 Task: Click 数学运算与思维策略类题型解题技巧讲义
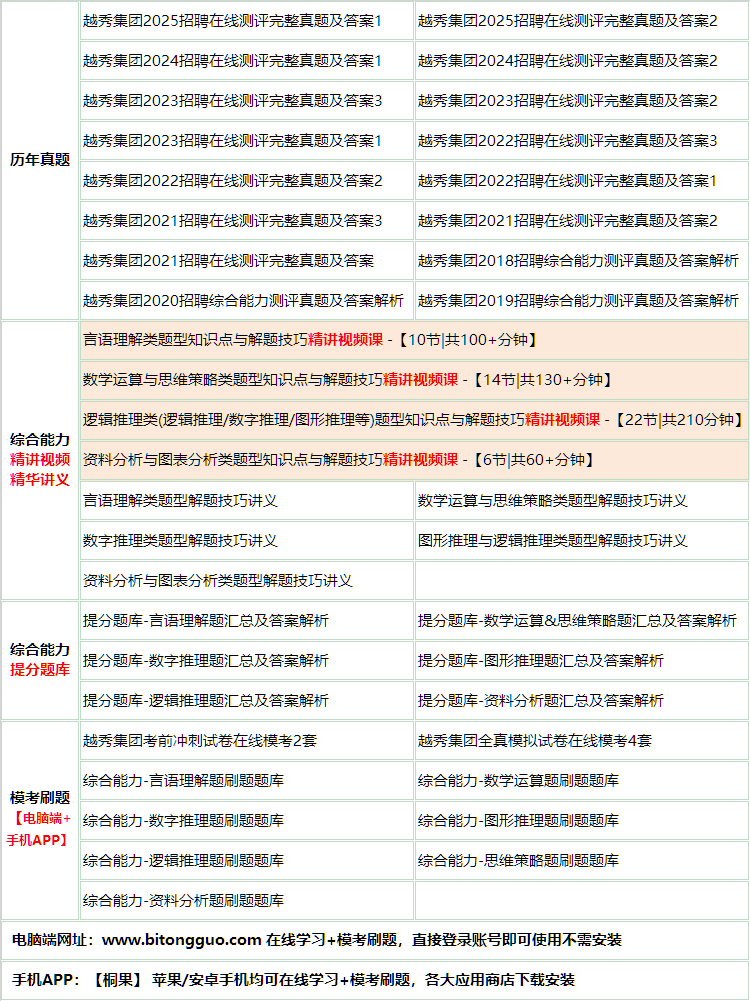[553, 500]
